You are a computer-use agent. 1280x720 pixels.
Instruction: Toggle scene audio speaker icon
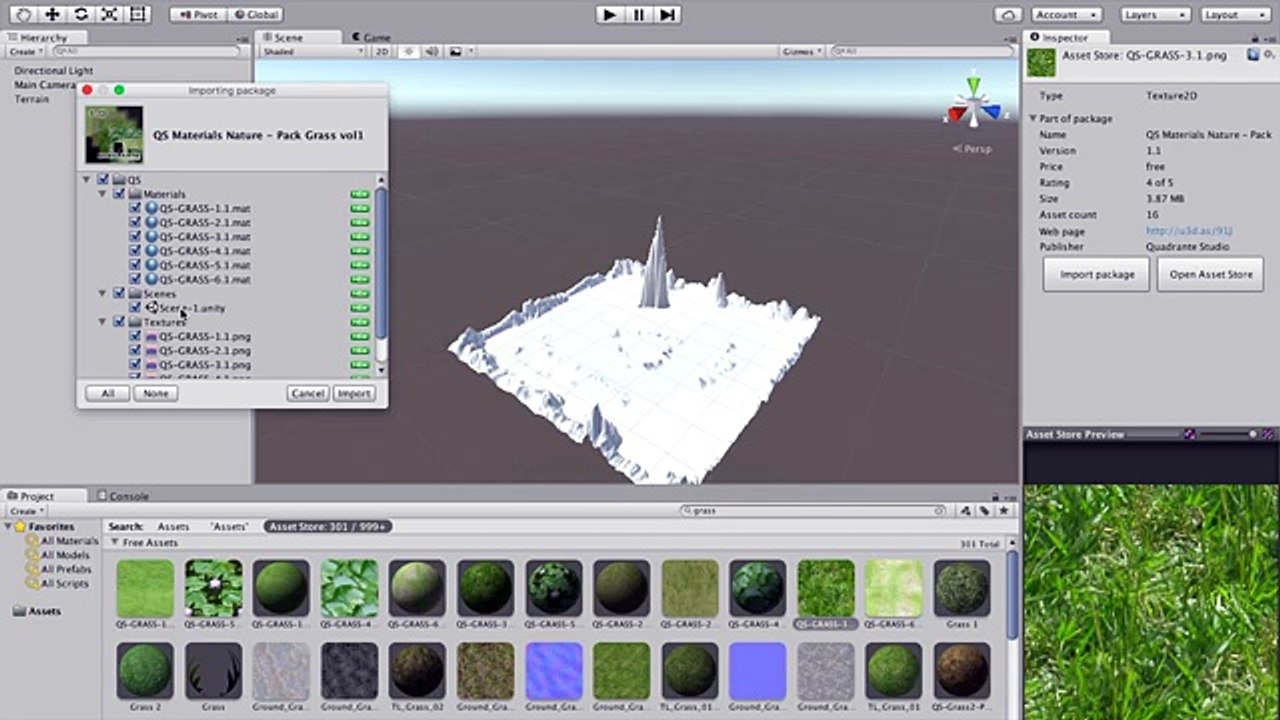(432, 51)
